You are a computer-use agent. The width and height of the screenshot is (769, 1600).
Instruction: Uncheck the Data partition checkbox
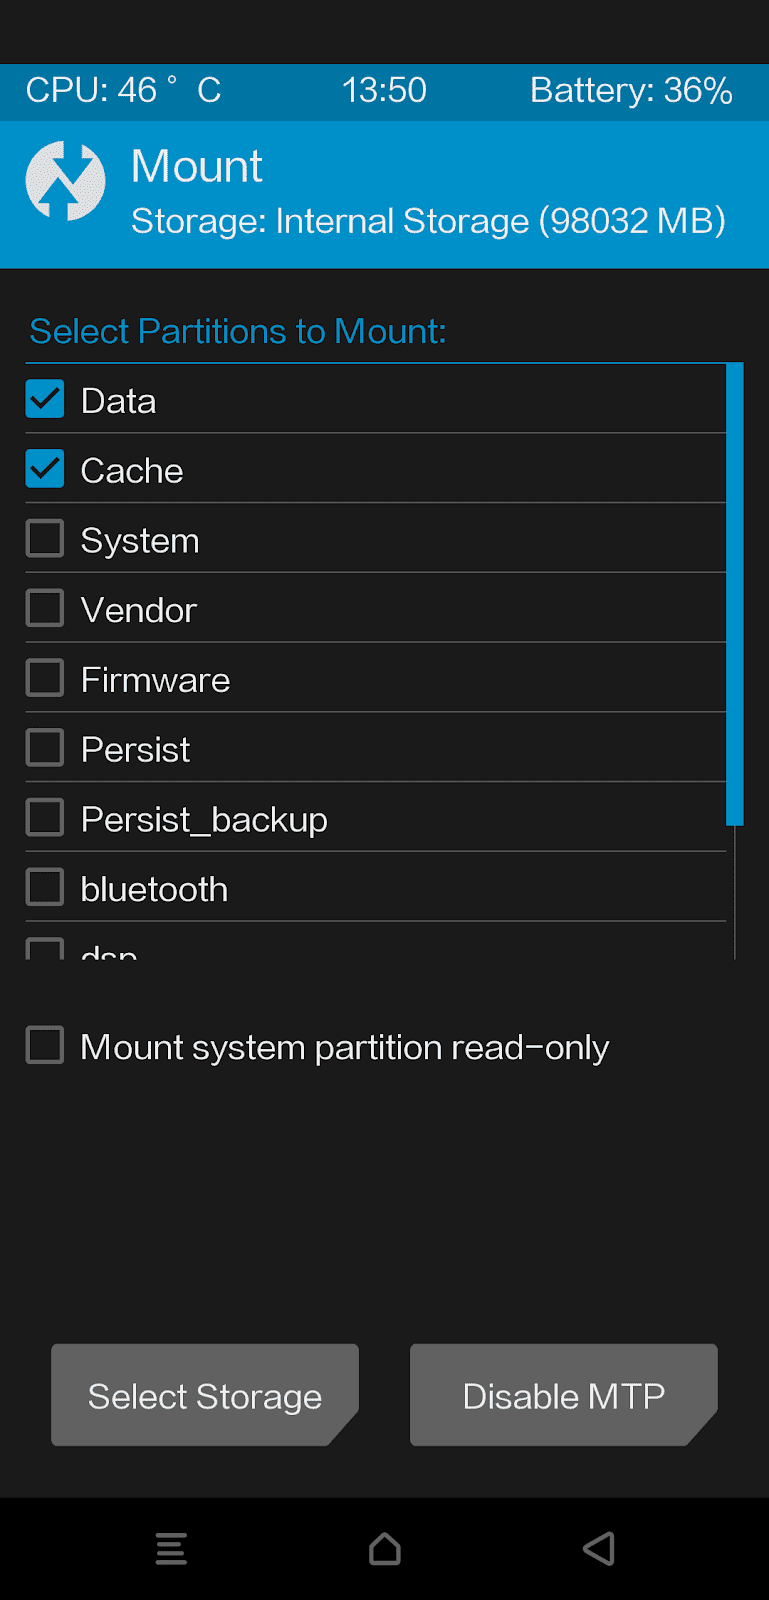pos(45,399)
